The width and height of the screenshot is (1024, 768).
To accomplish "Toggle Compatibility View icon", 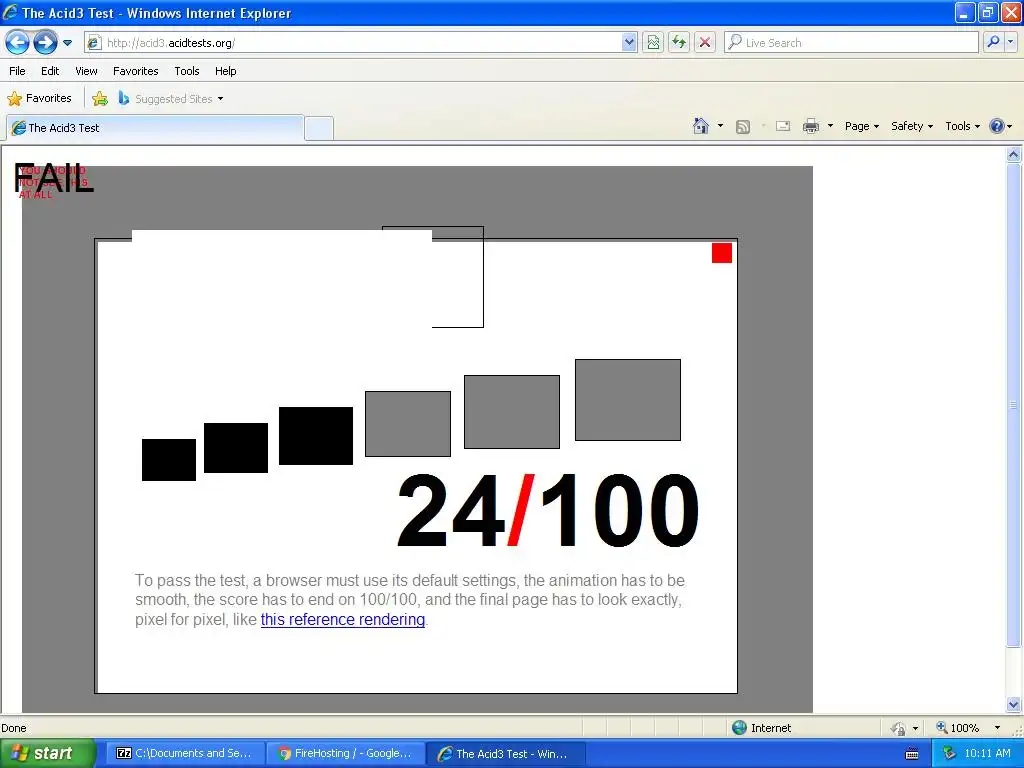I will tap(653, 42).
